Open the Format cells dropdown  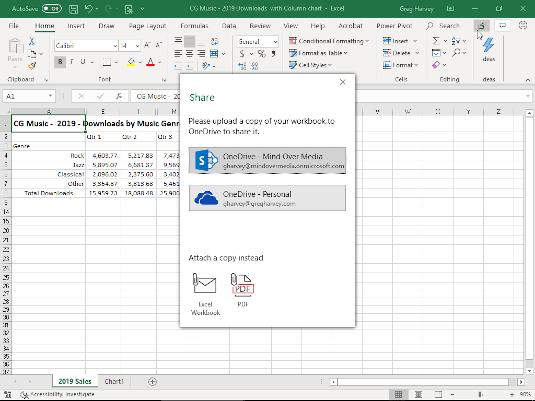click(401, 65)
